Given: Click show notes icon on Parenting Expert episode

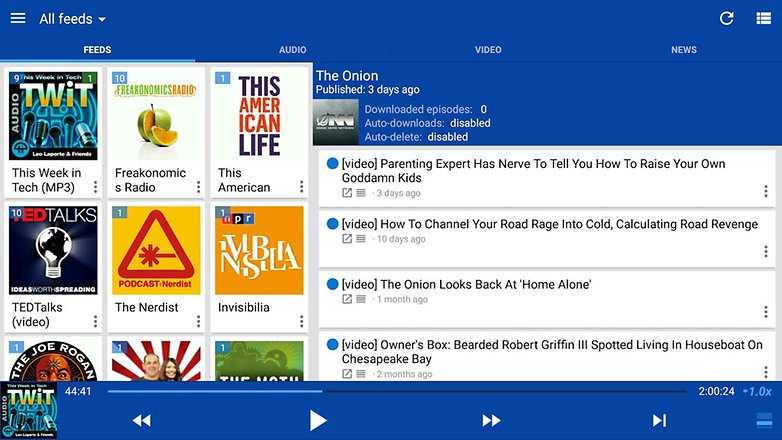Looking at the screenshot, I should click(x=361, y=193).
